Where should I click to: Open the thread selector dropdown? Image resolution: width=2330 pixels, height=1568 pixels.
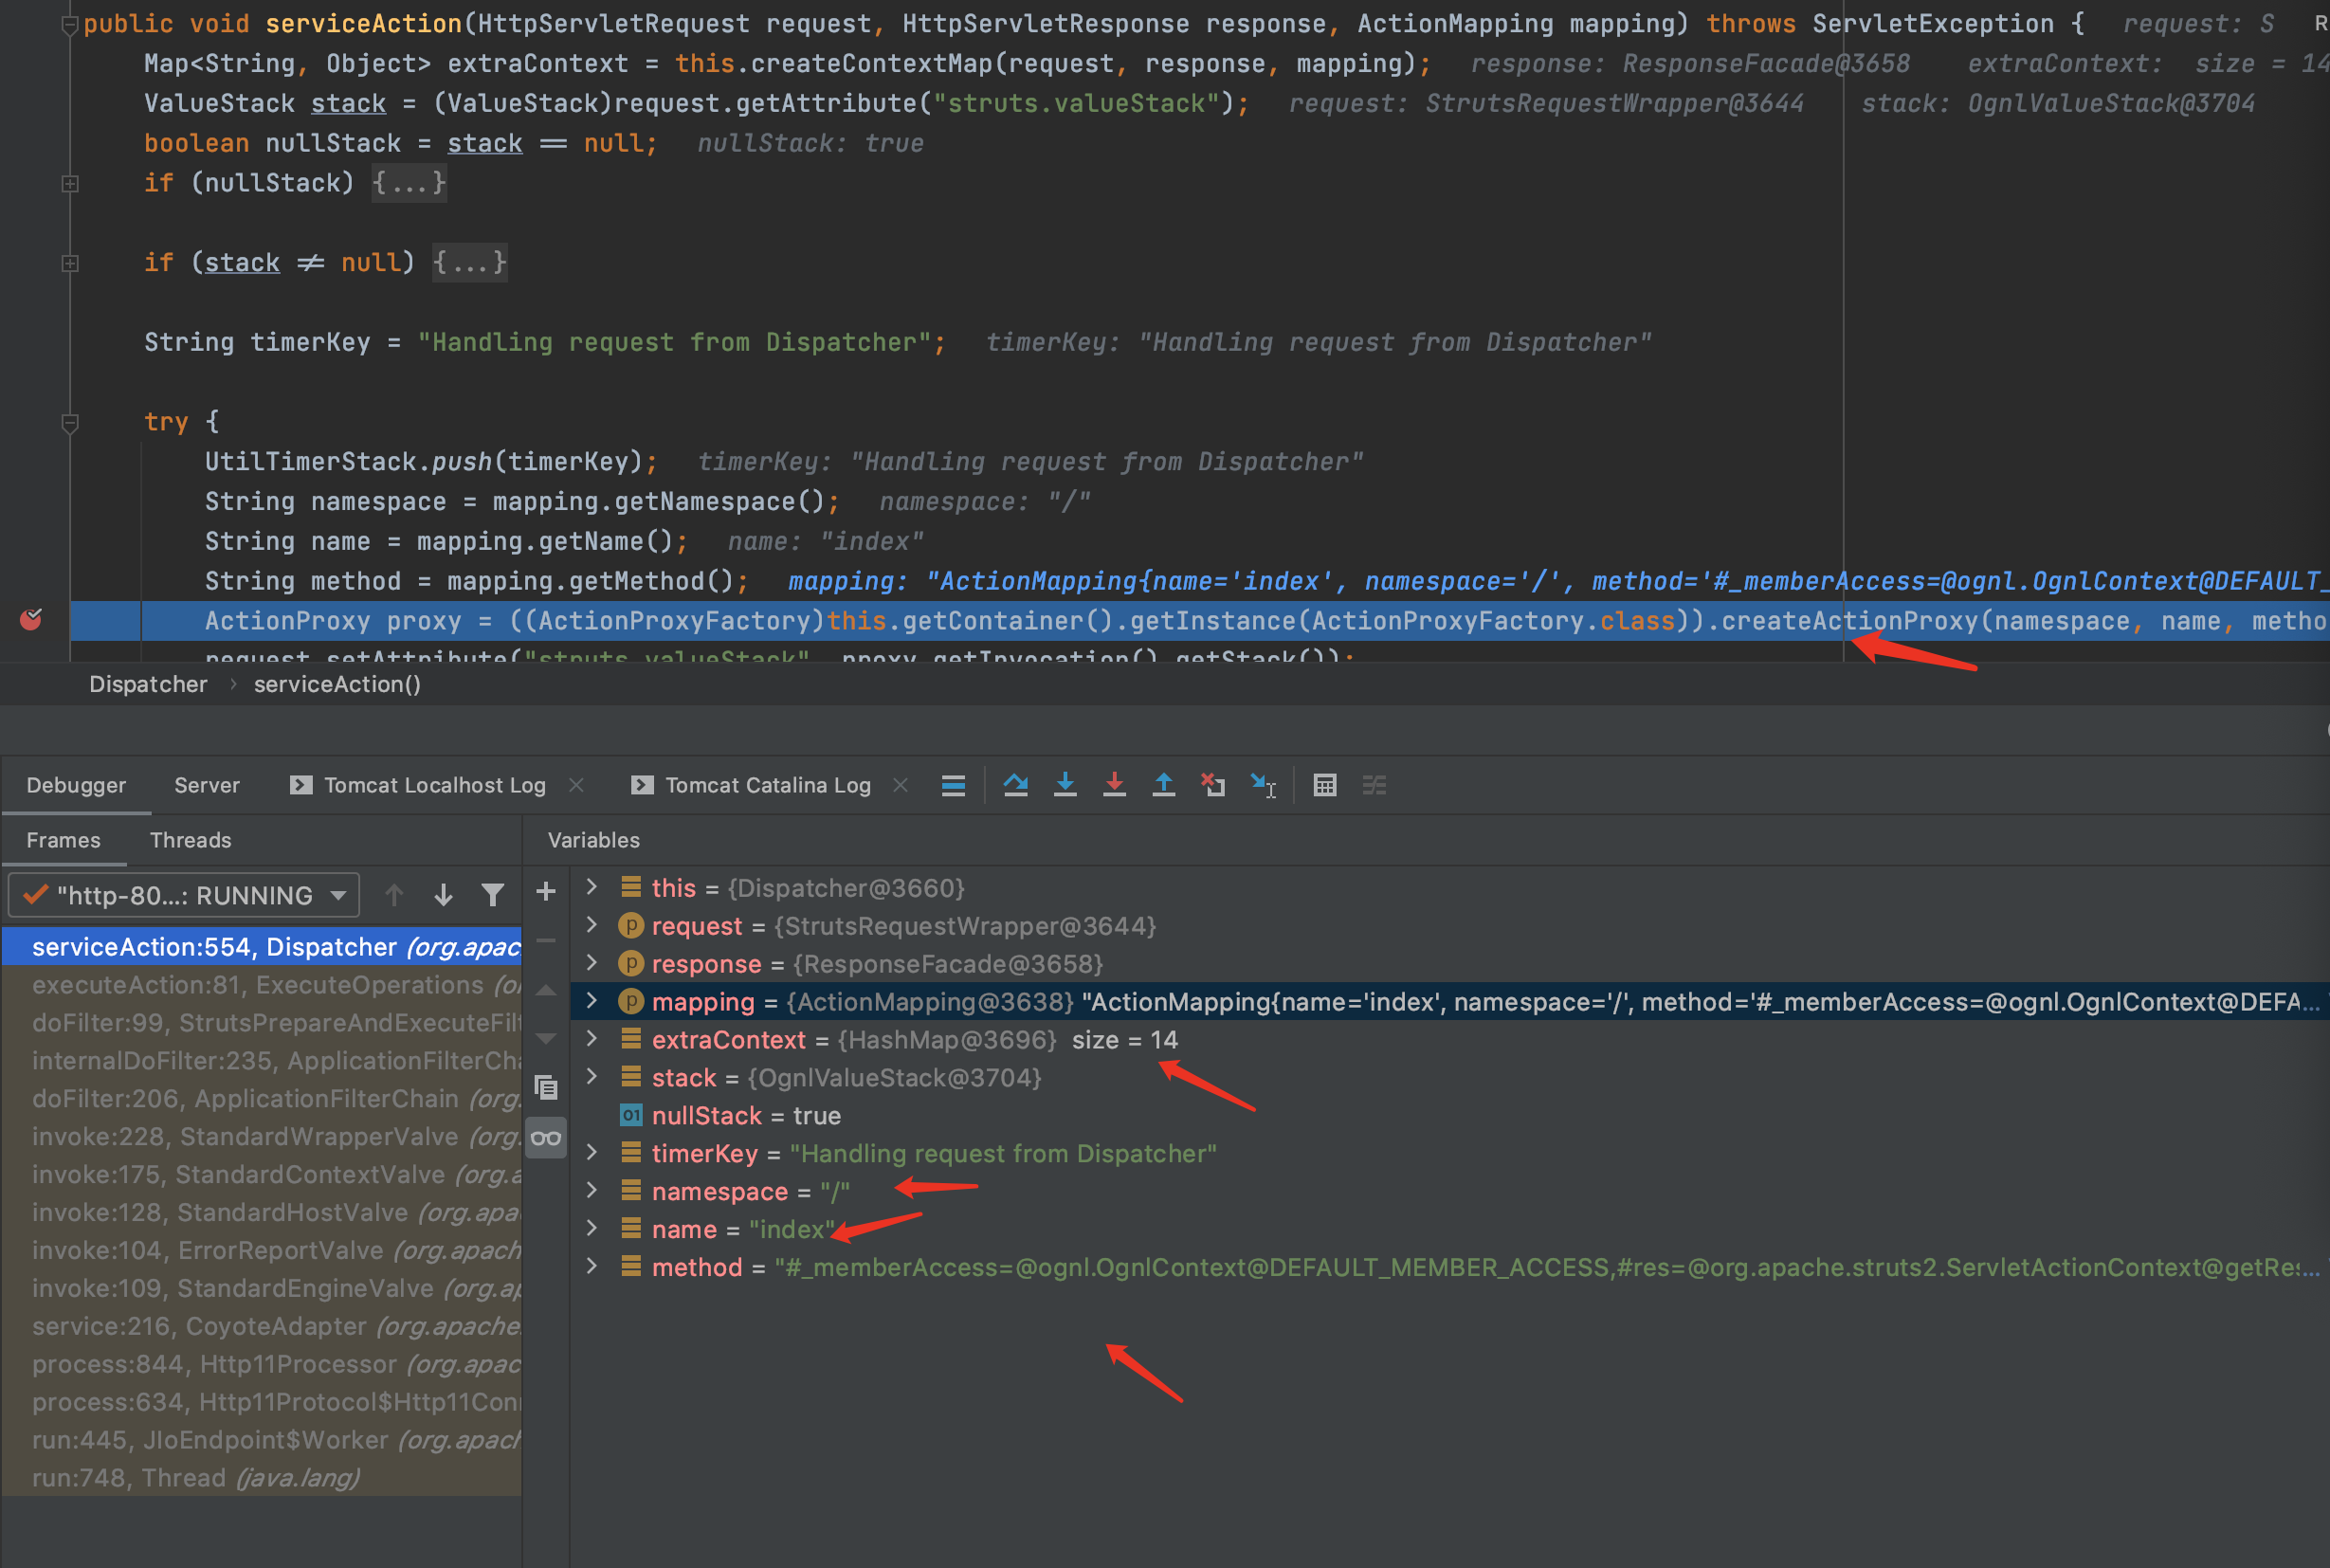point(184,895)
